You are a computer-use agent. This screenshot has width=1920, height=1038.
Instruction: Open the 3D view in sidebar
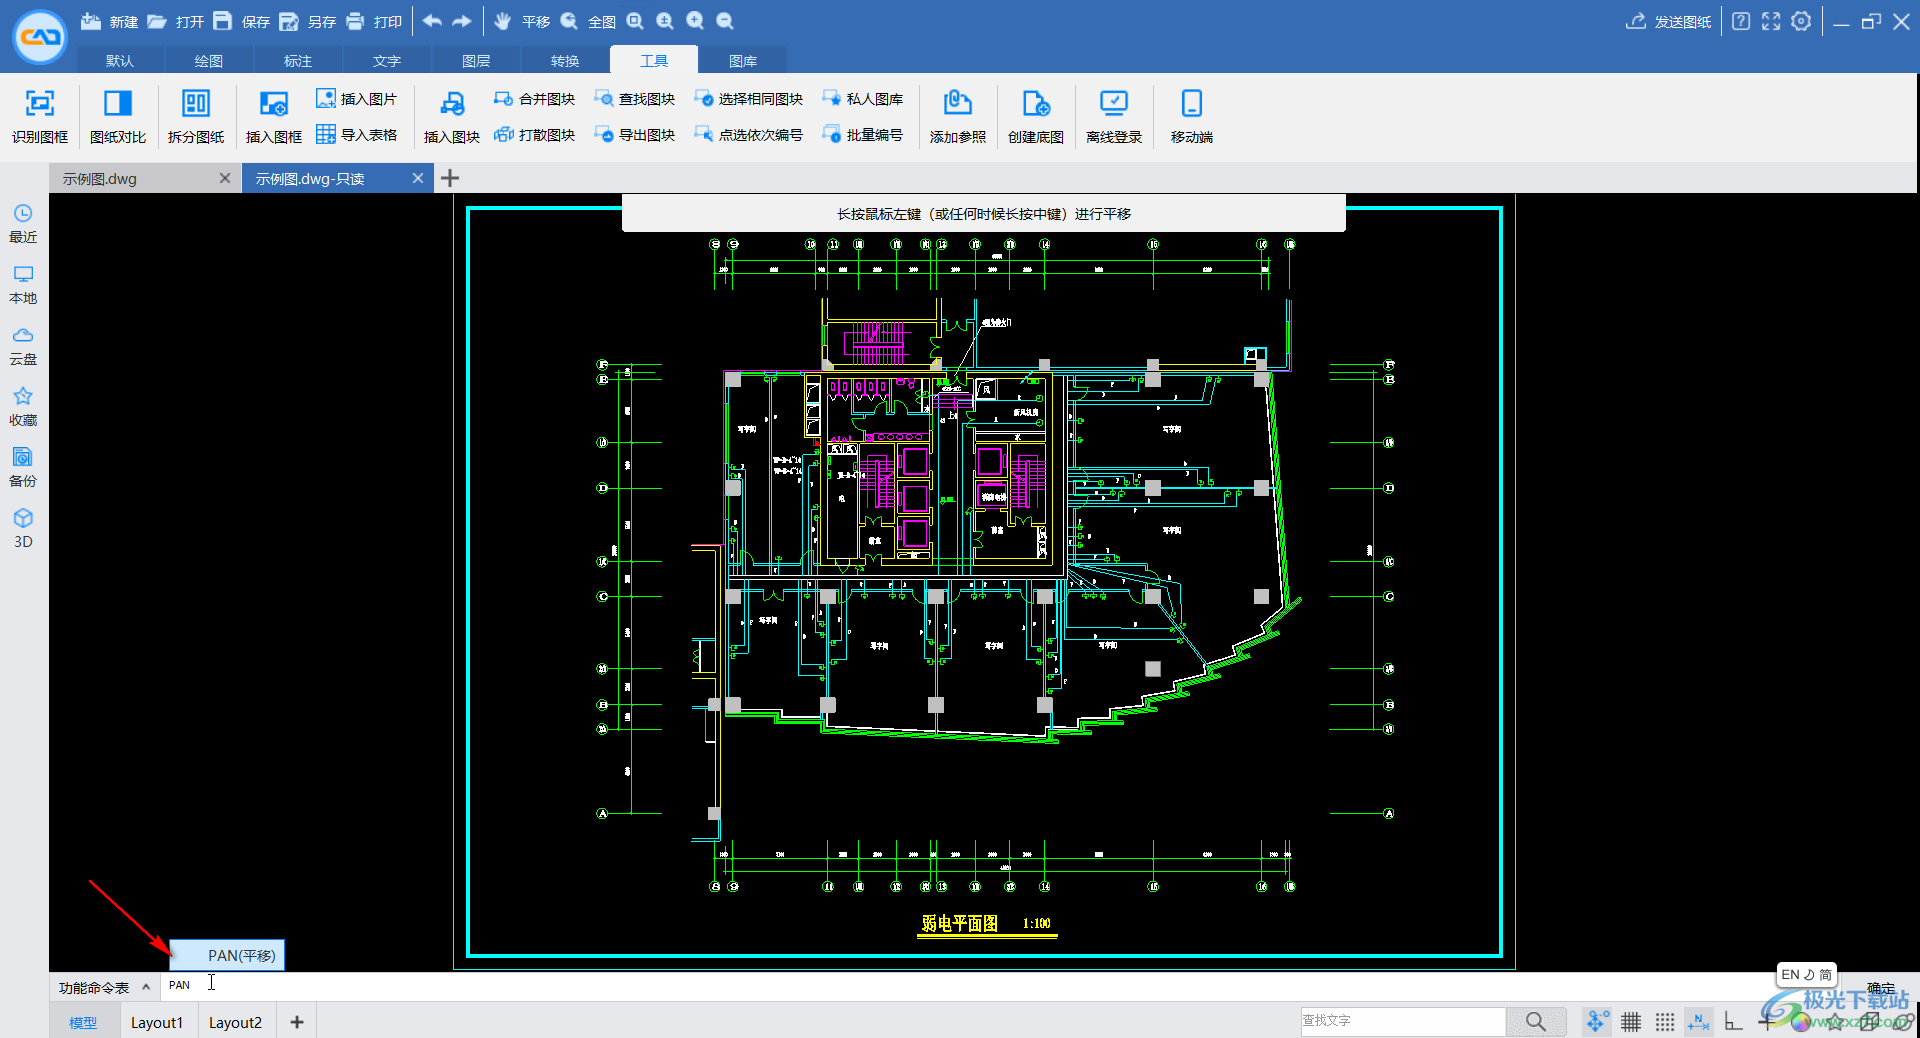coord(23,529)
